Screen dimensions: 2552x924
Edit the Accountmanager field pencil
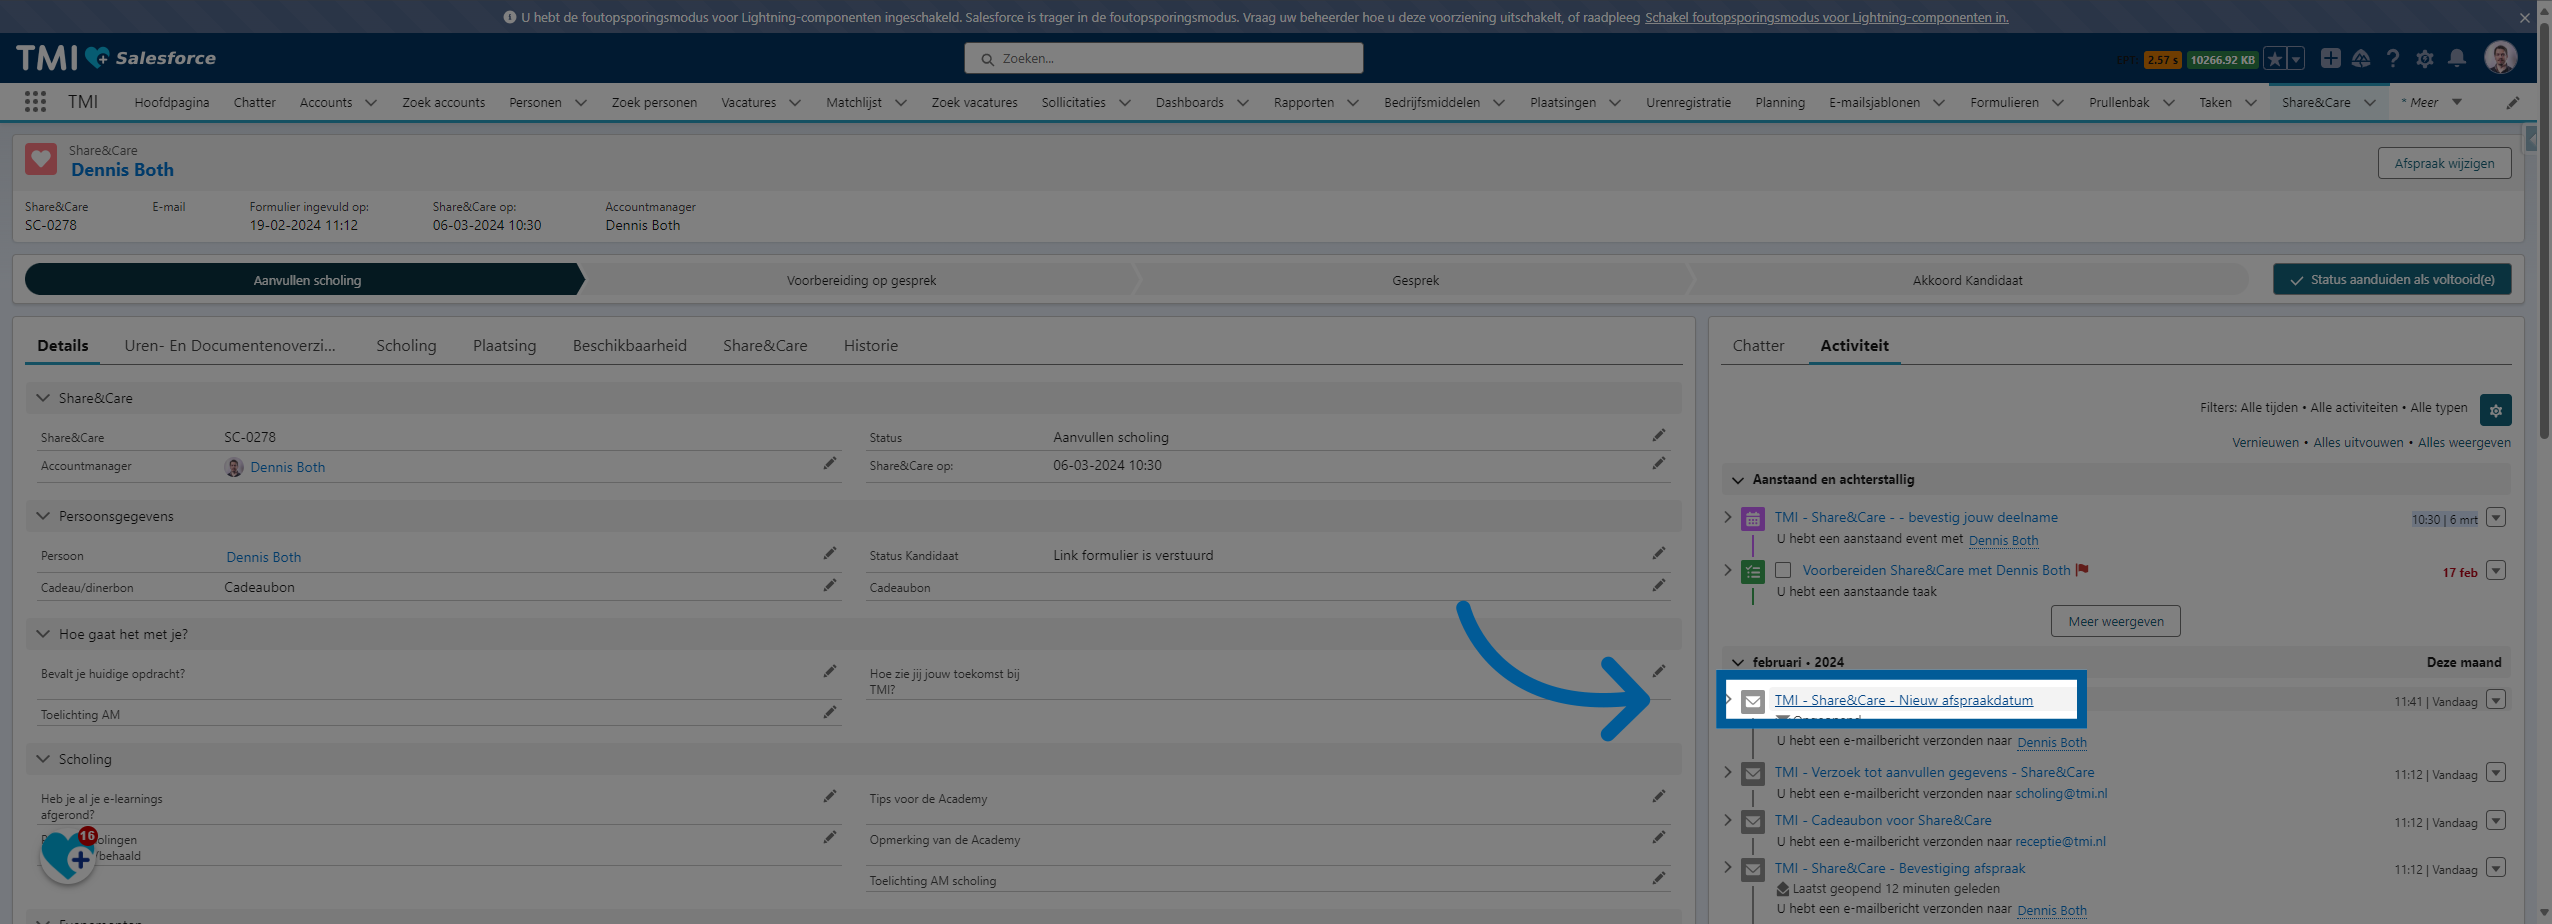click(829, 464)
